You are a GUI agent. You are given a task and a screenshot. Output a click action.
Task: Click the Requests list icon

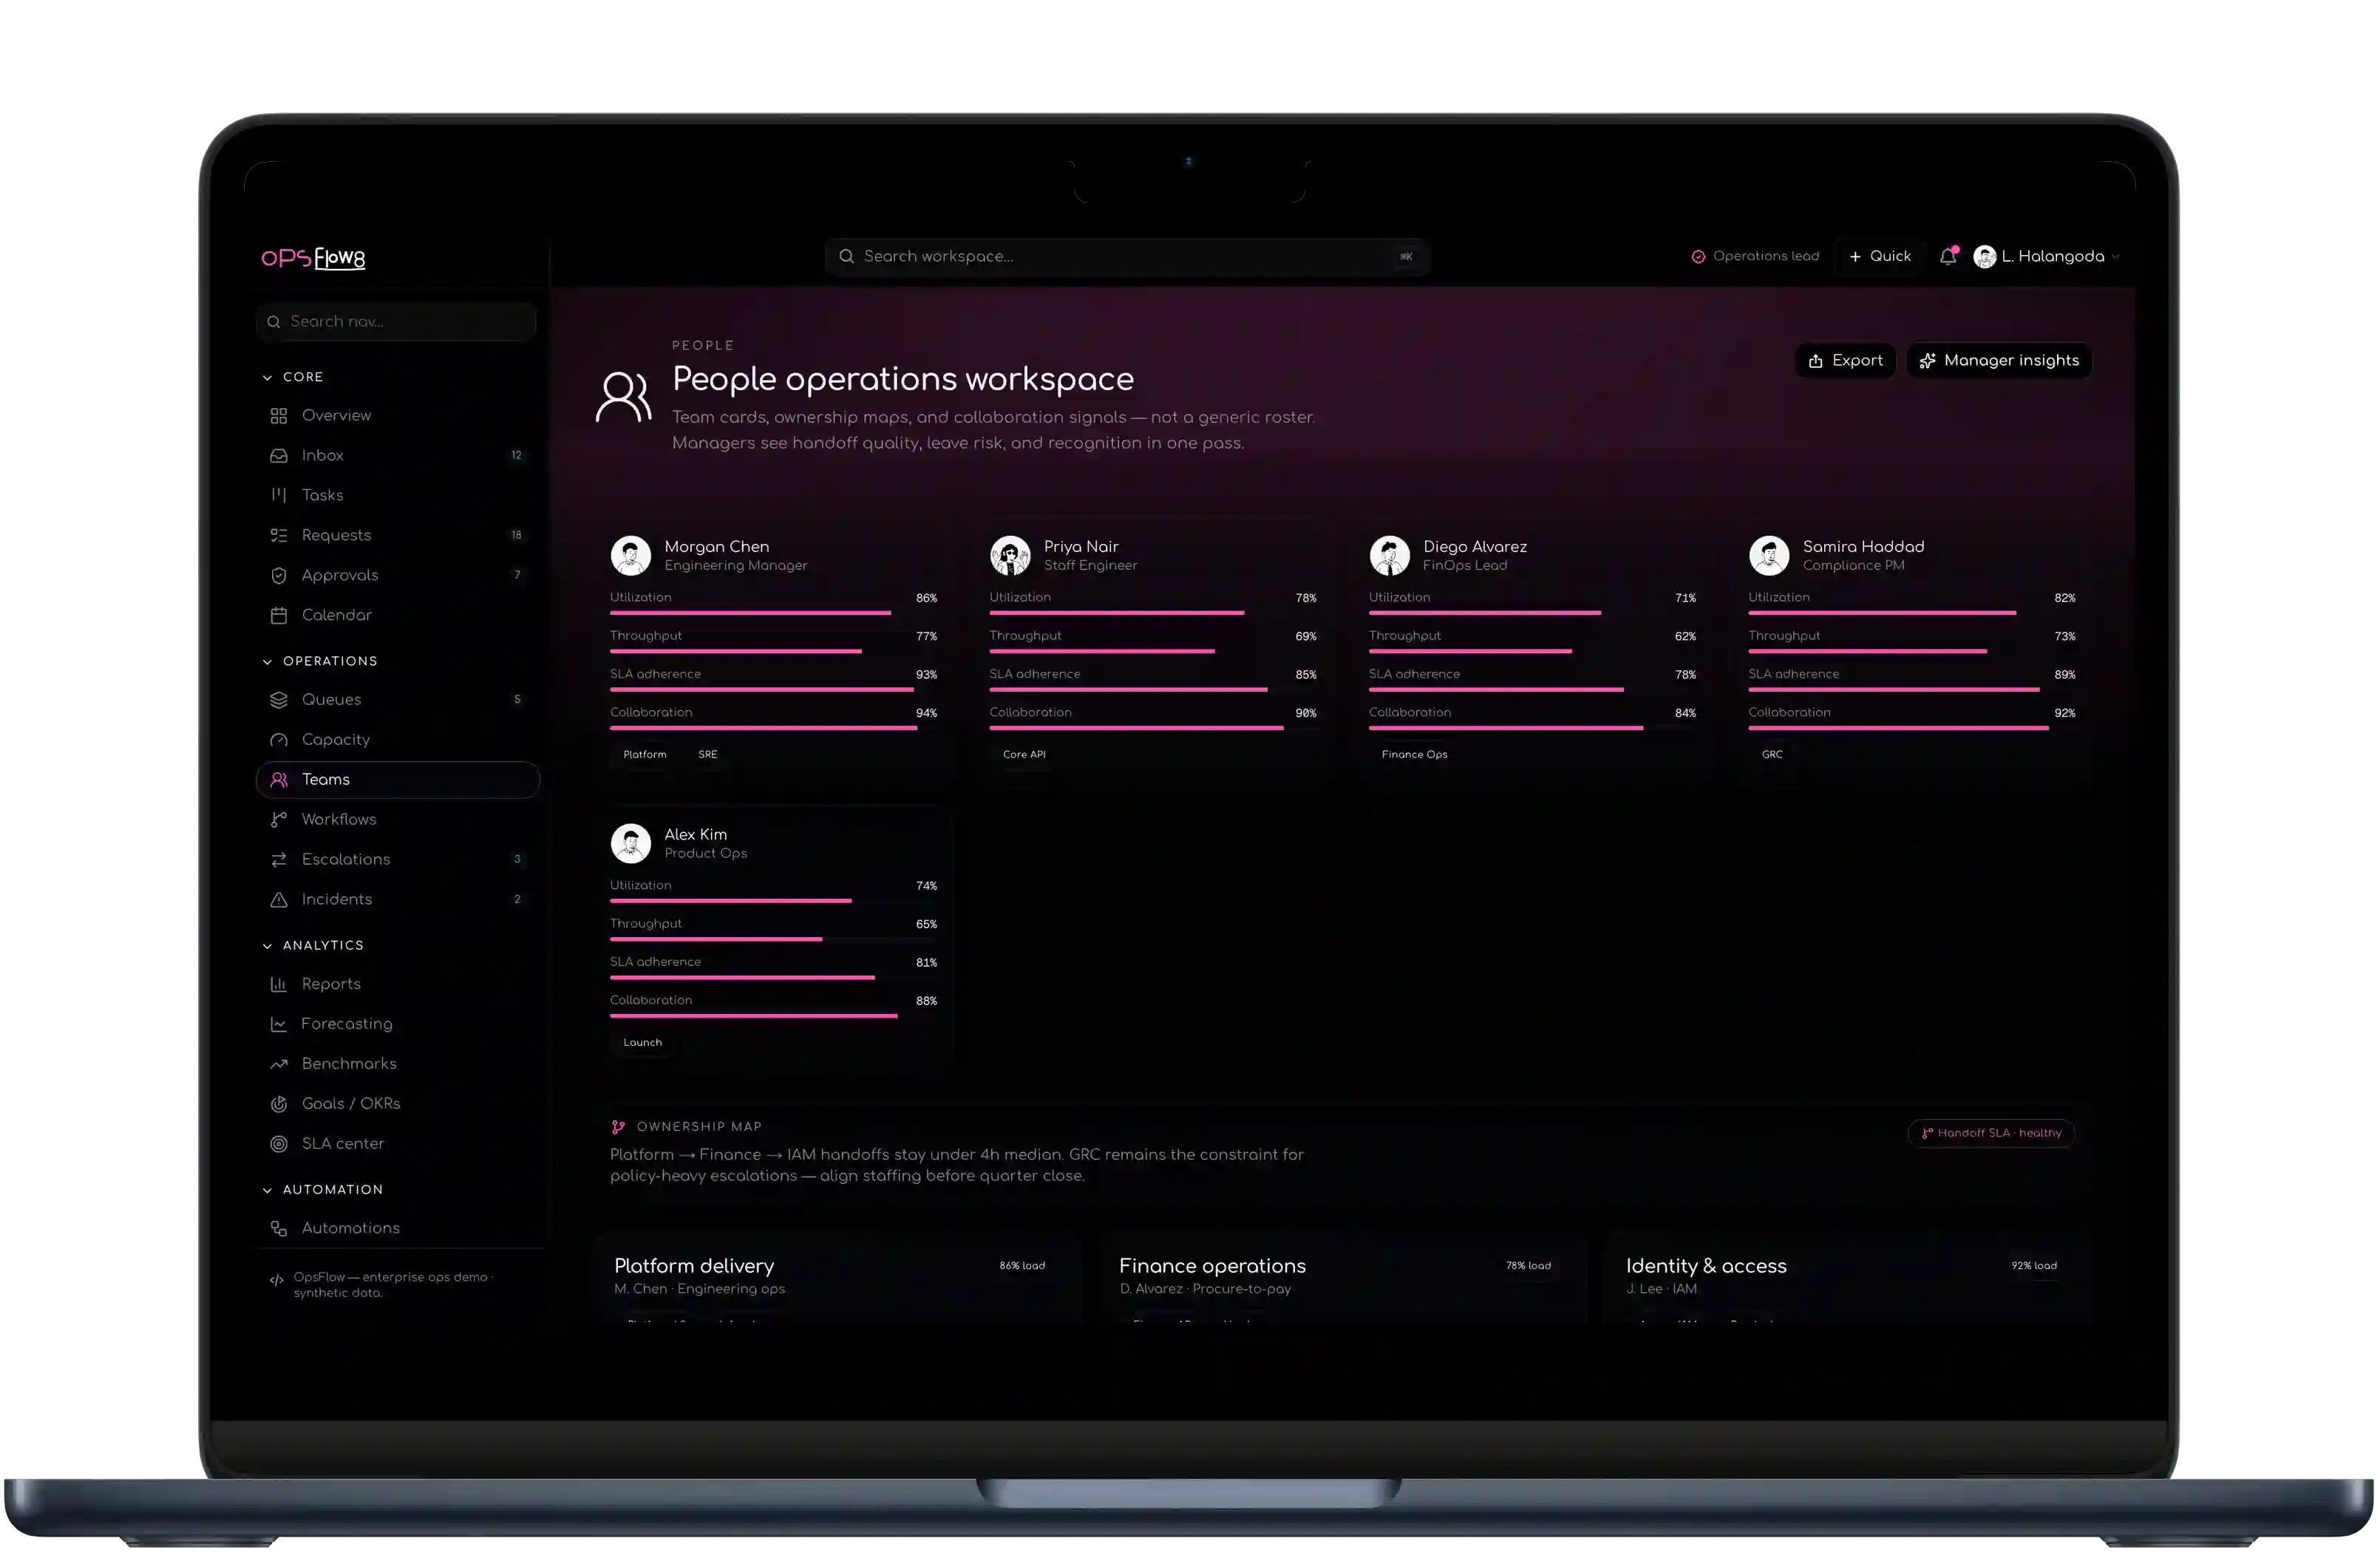(x=279, y=536)
